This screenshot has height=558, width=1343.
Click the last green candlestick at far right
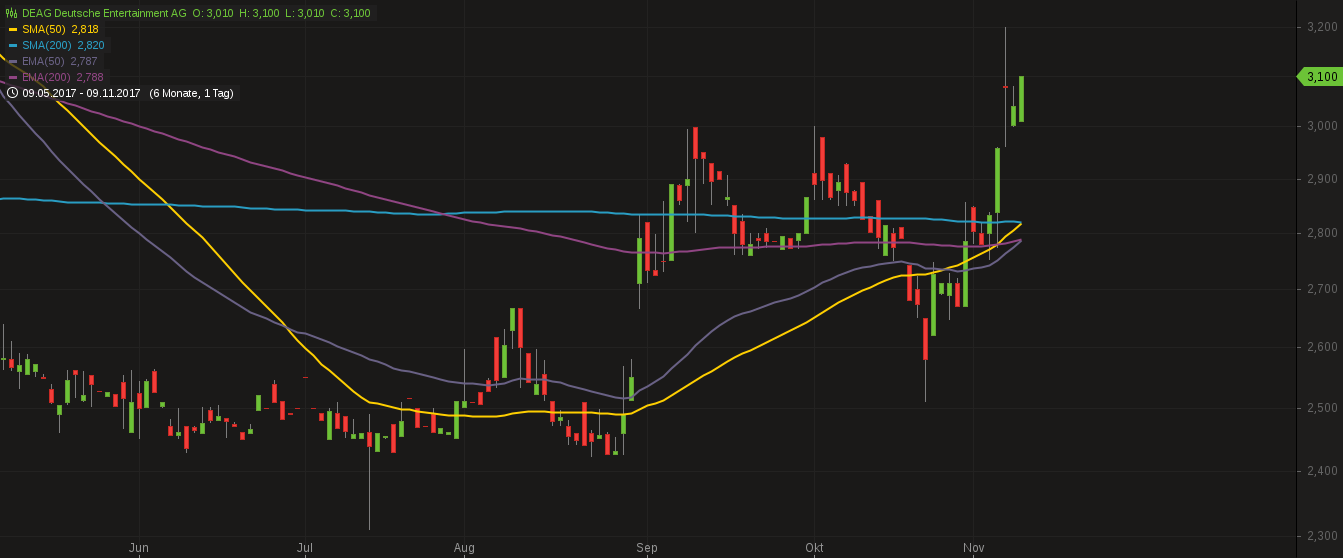point(1021,99)
